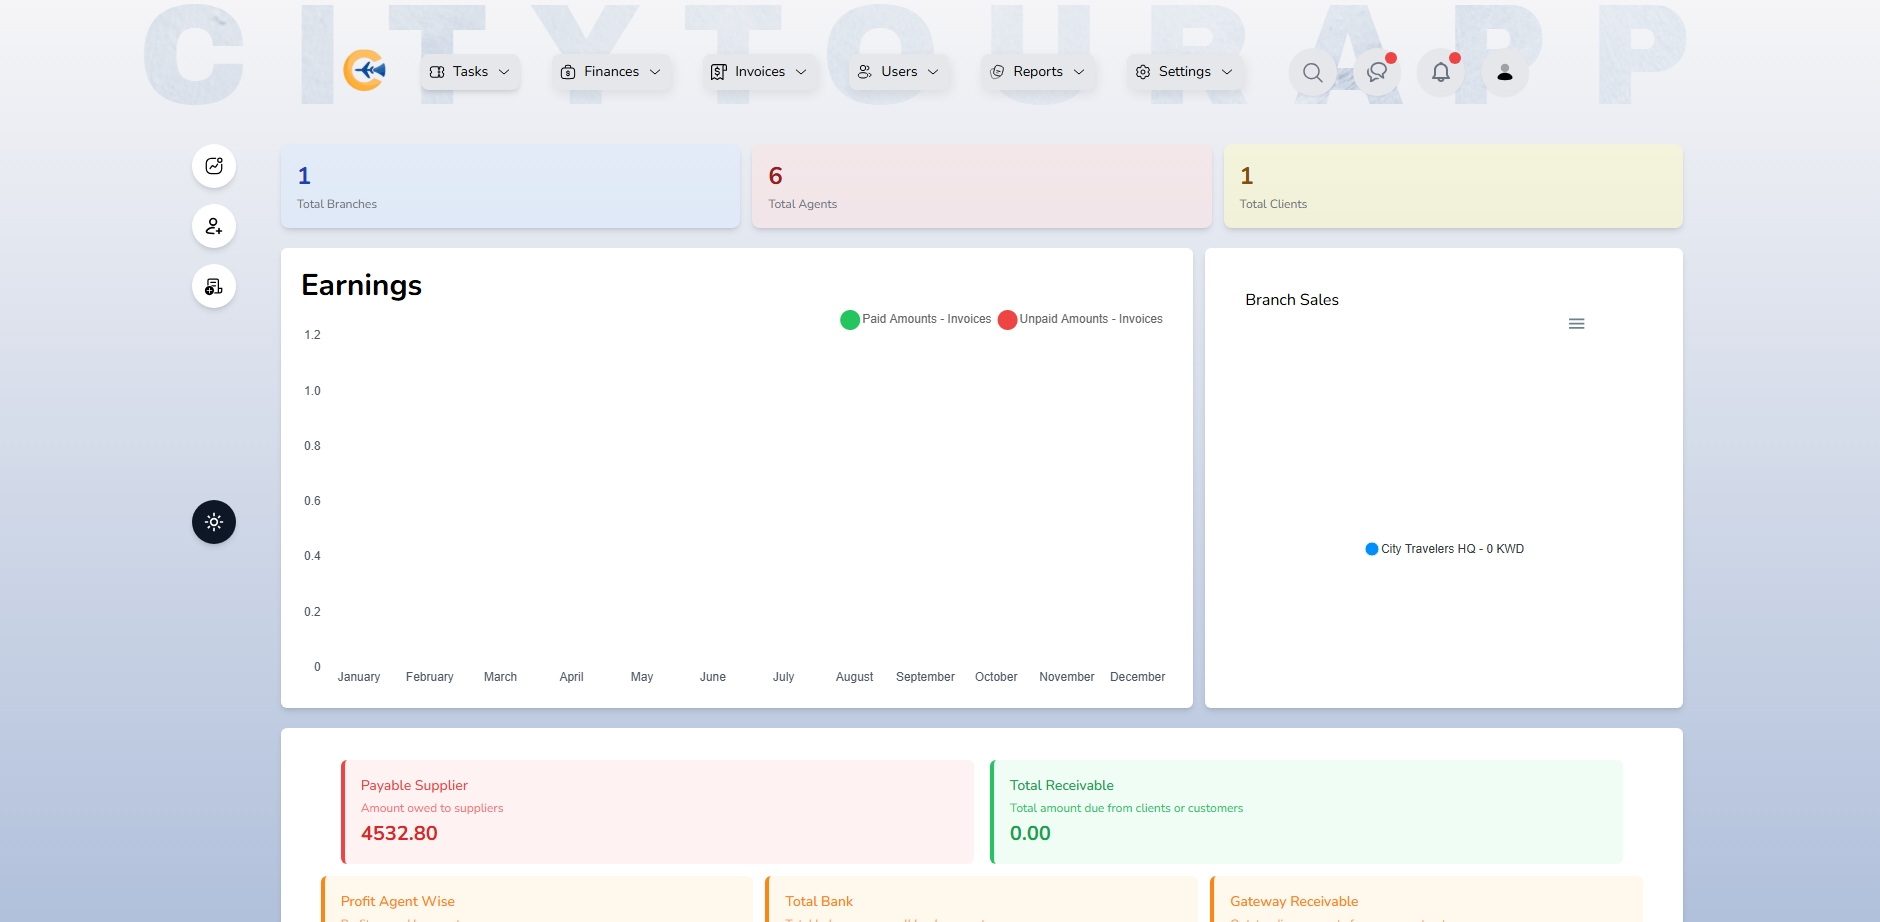Viewport: 1880px width, 922px height.
Task: Open the Branch Sales chart hamburger menu
Action: [1576, 324]
